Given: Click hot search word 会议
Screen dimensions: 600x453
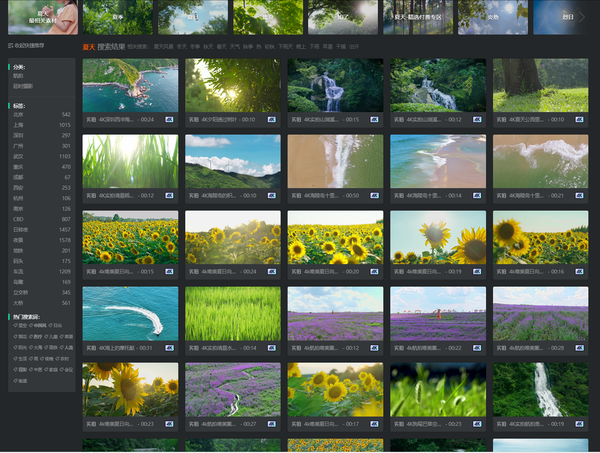Looking at the screenshot, I should 66,370.
